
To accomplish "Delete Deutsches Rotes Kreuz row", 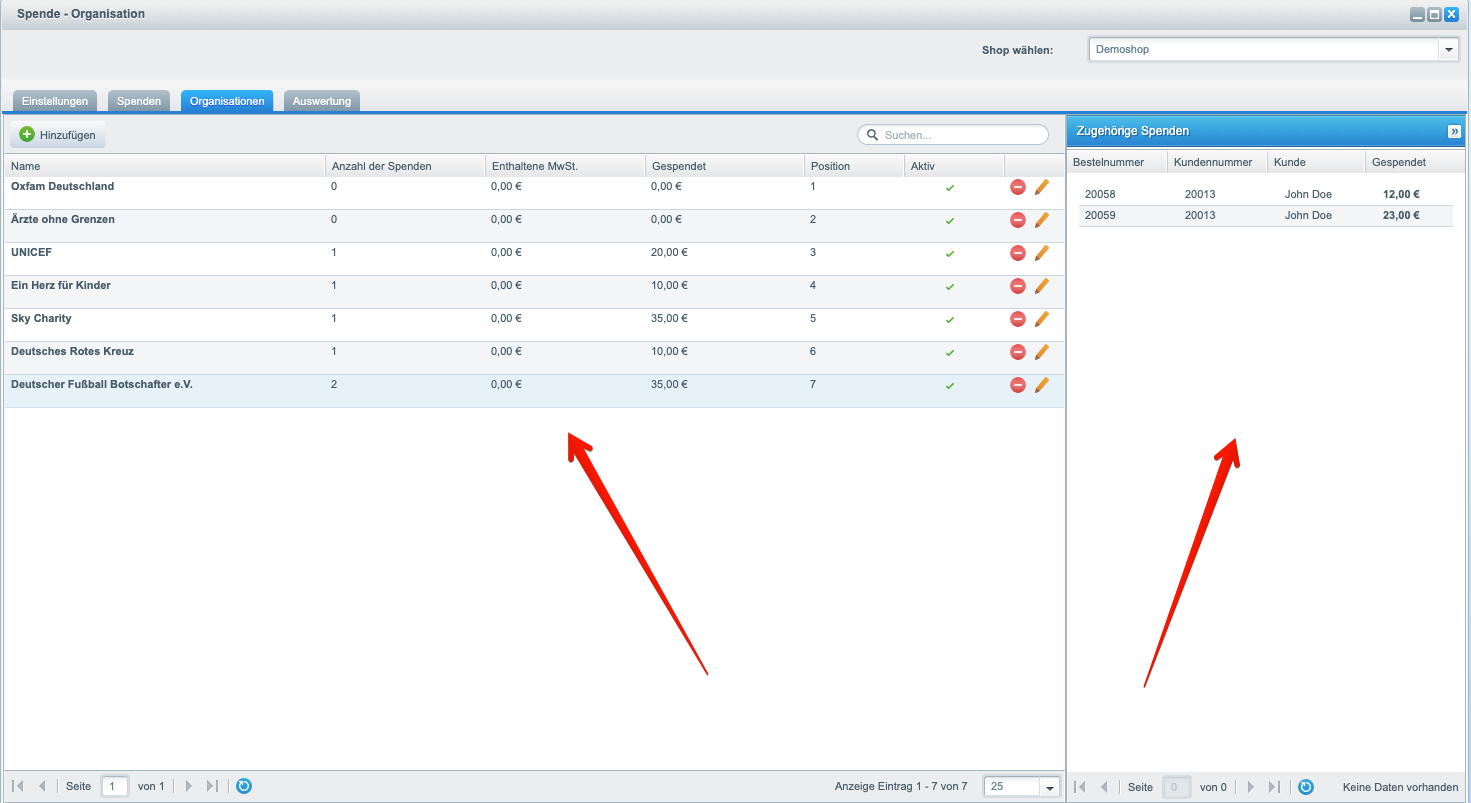I will pyautogui.click(x=1018, y=352).
